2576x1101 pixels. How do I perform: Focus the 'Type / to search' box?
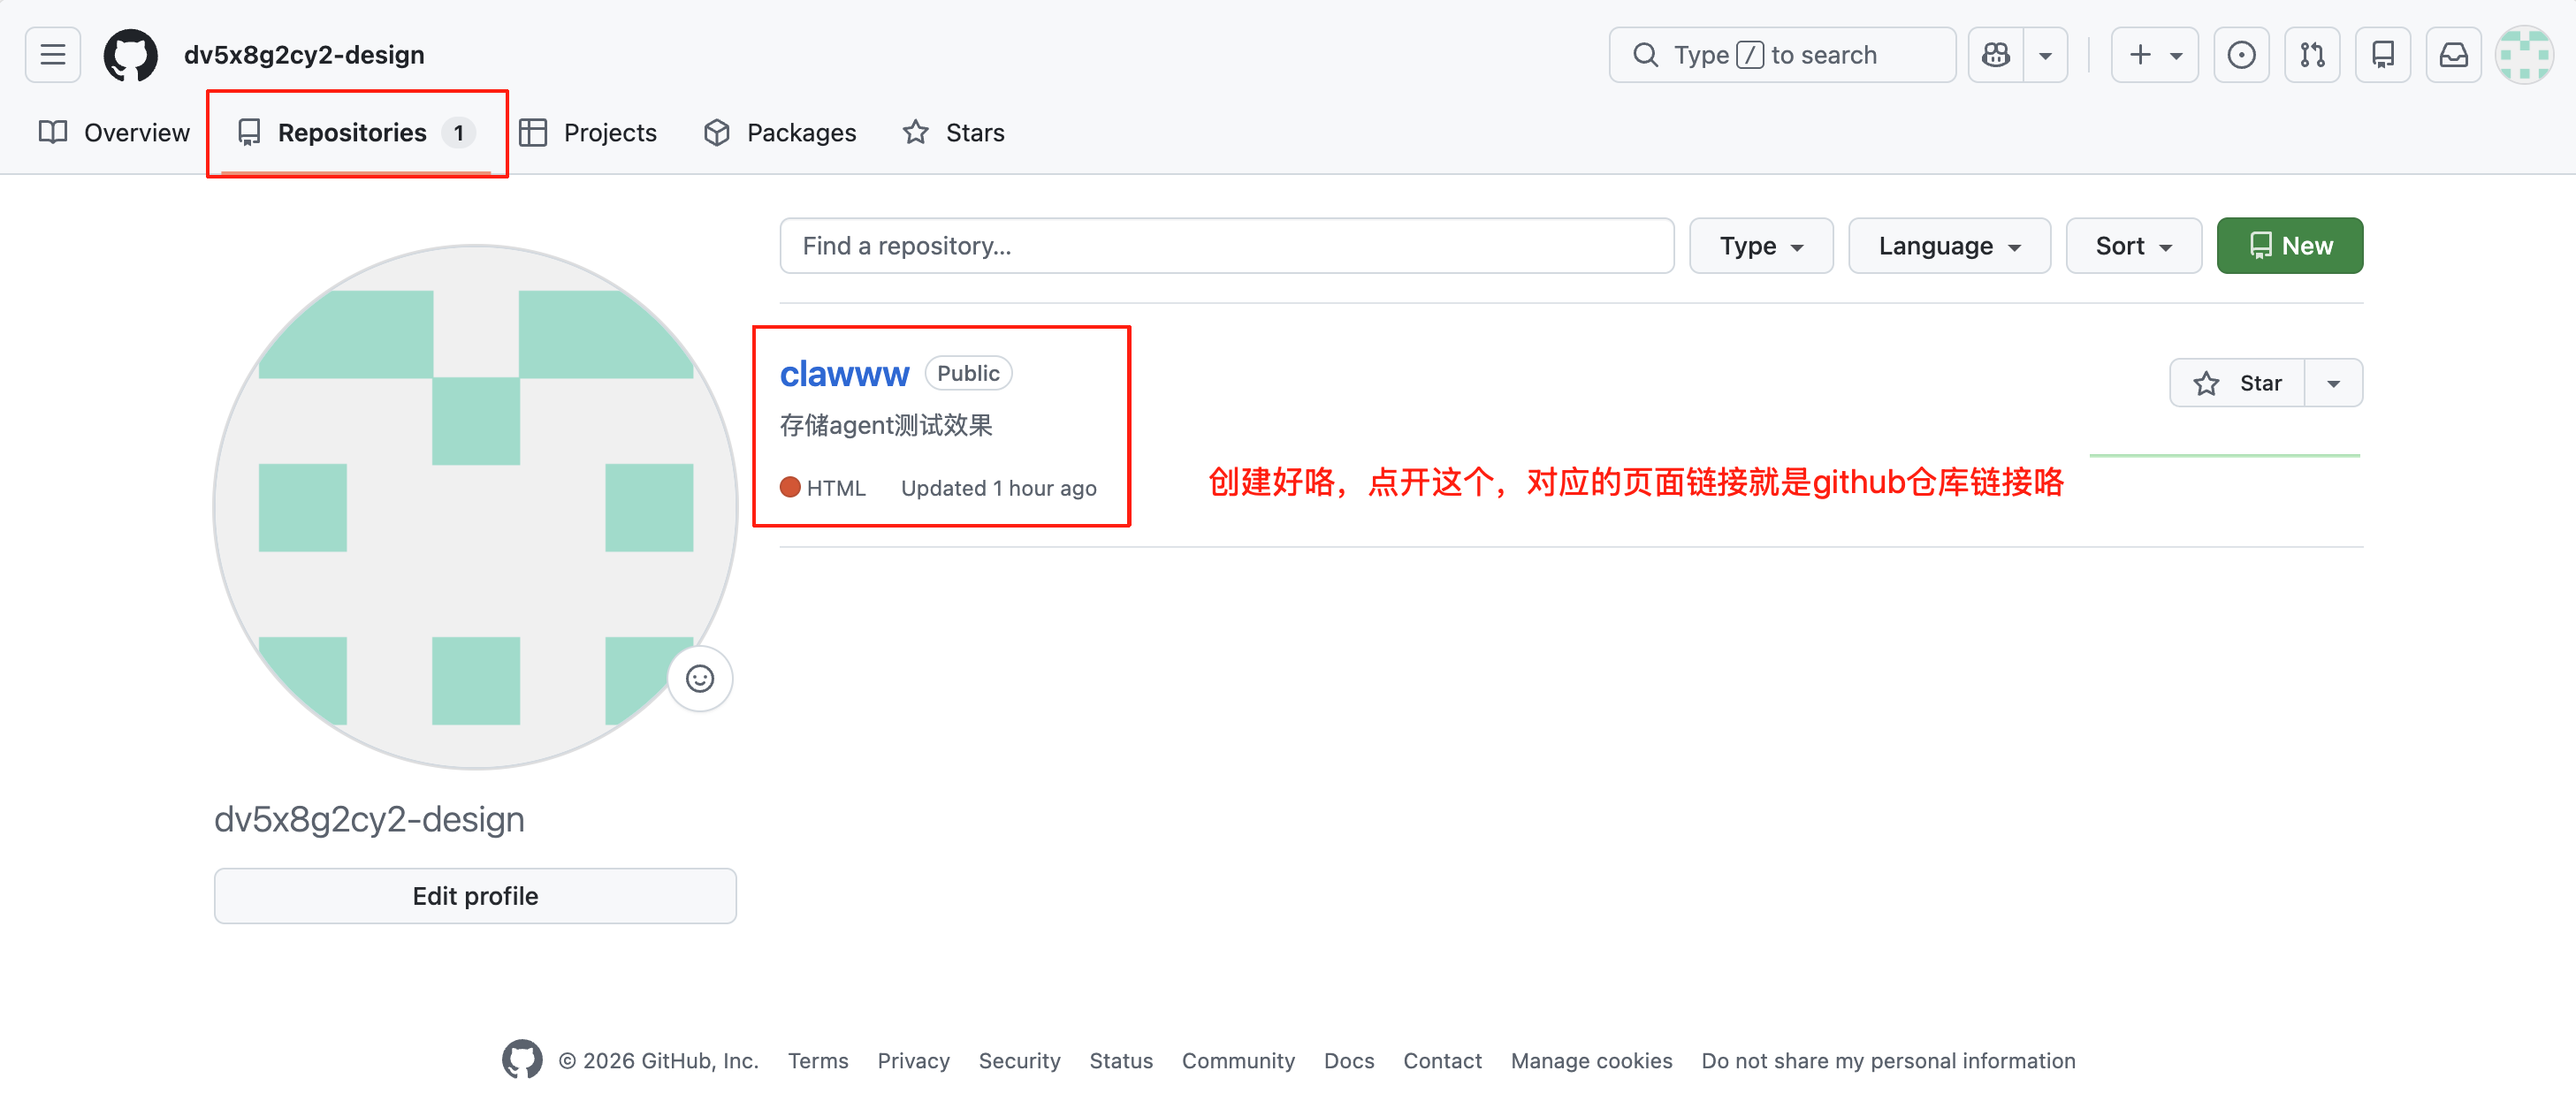[1782, 55]
